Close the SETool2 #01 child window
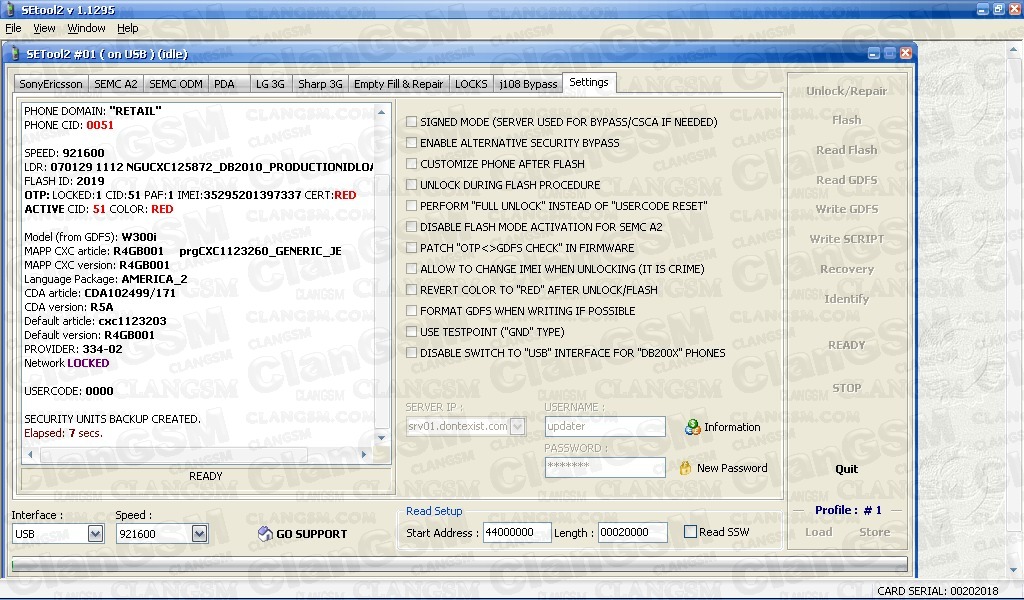Image resolution: width=1024 pixels, height=600 pixels. [x=906, y=54]
